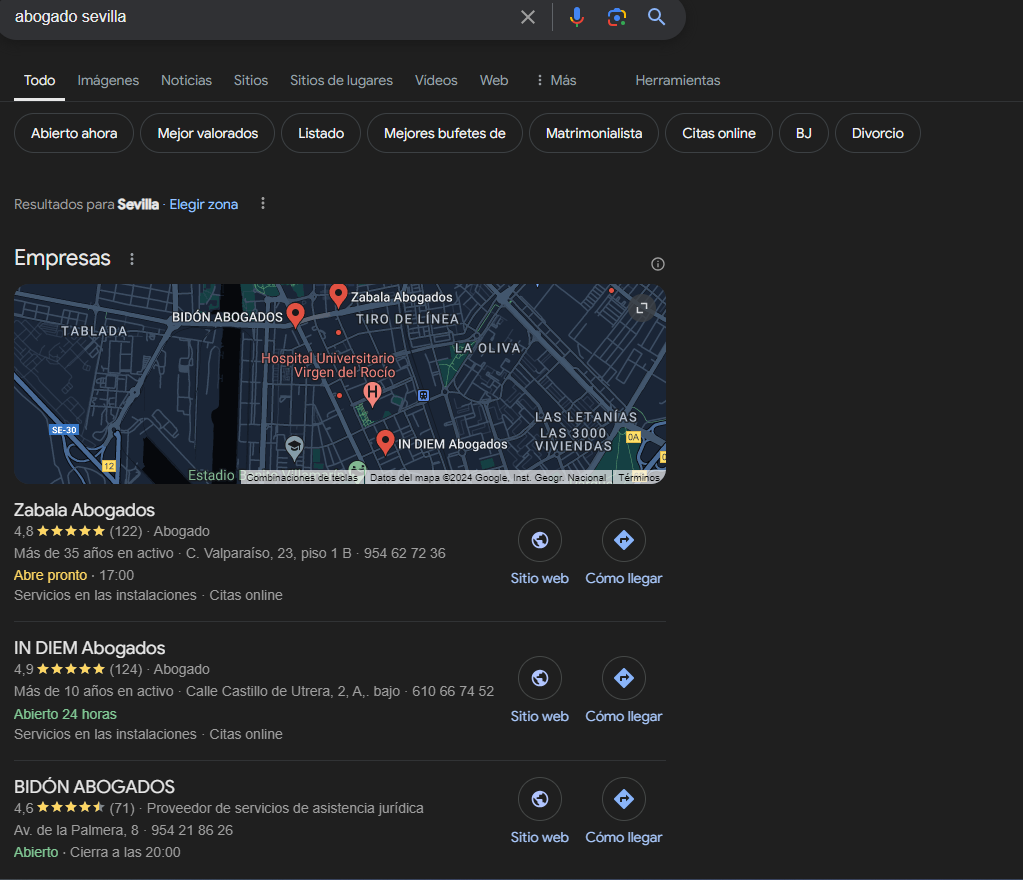This screenshot has height=880, width=1023.
Task: Toggle the Mejor valorados filter chip
Action: point(207,133)
